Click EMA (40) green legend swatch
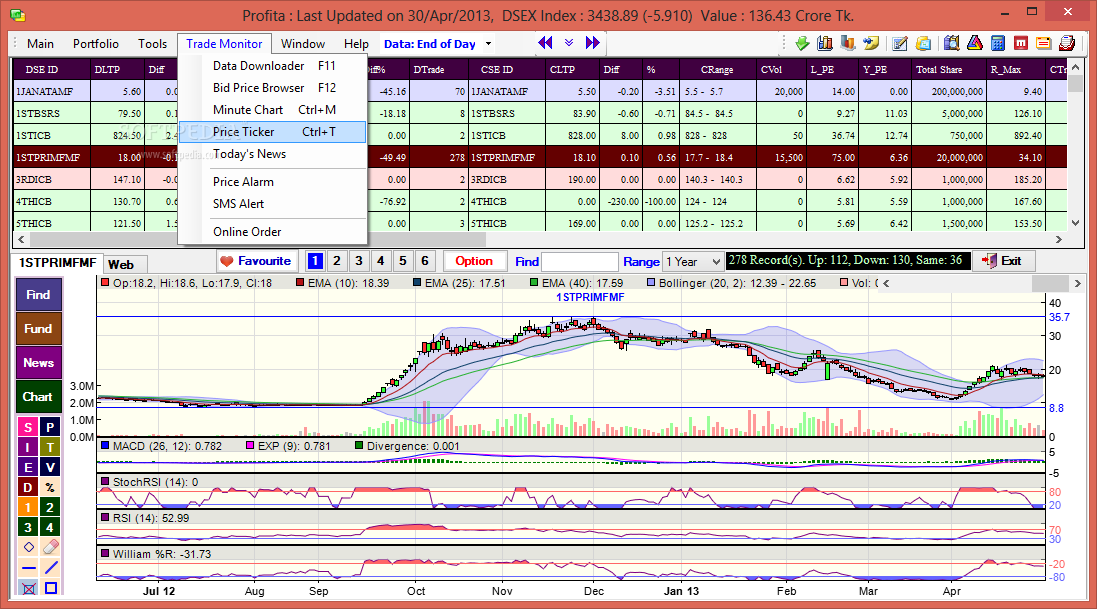The width and height of the screenshot is (1097, 609). point(535,284)
